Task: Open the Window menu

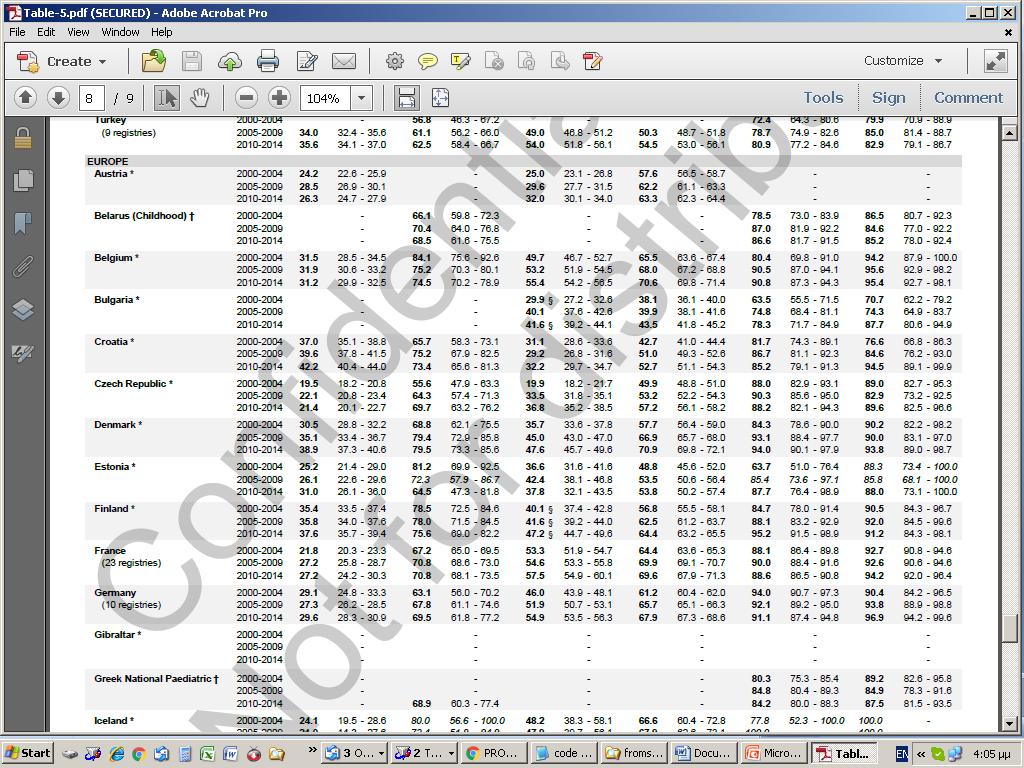Action: coord(120,32)
